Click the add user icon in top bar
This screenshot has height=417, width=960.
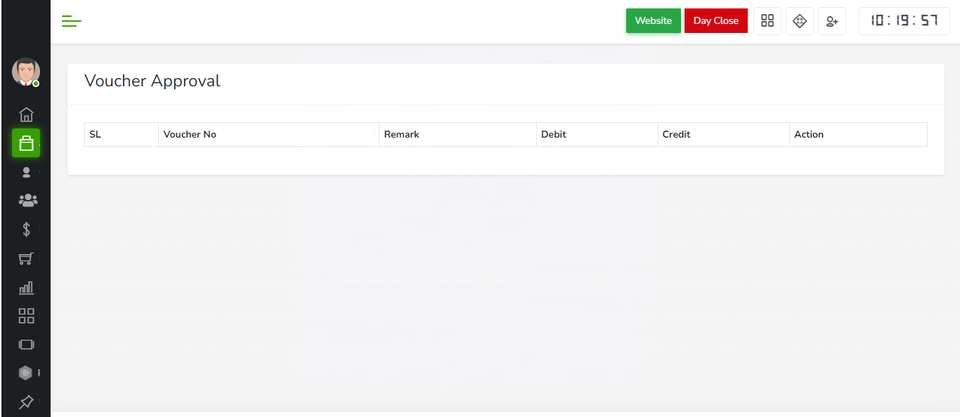(831, 21)
